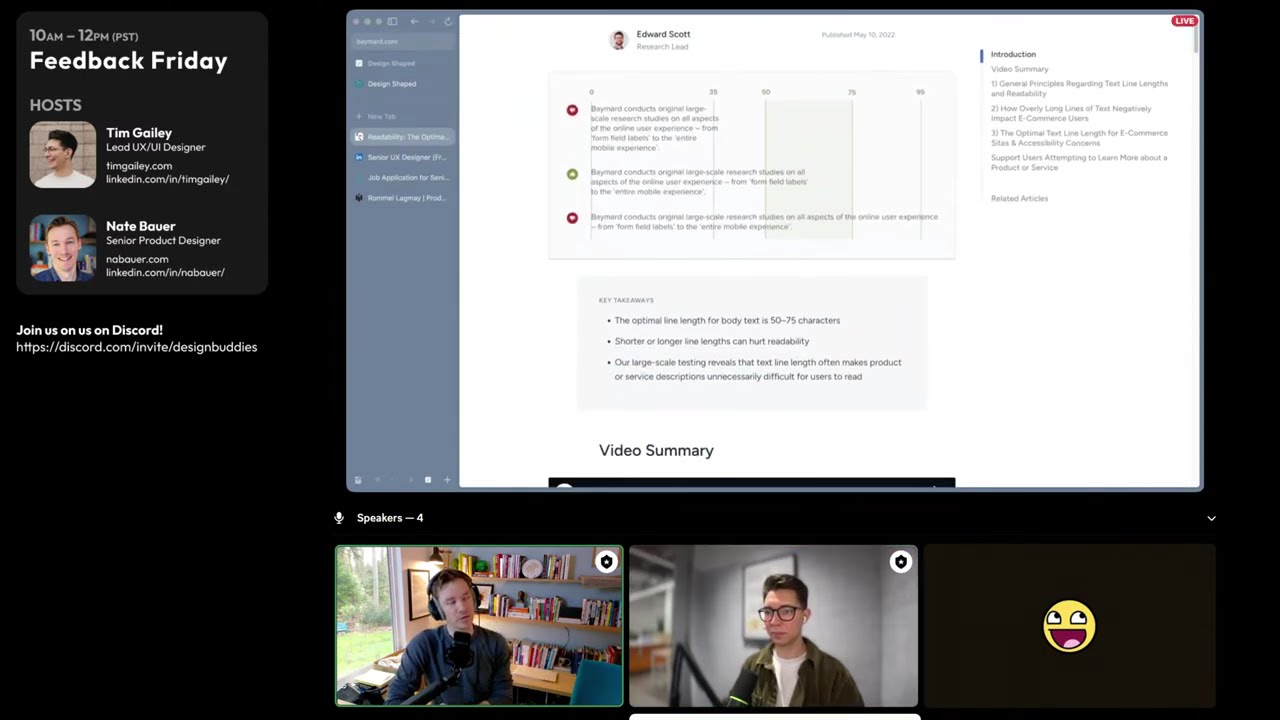The height and width of the screenshot is (720, 1280).
Task: Click Tim Gailey host photo
Action: click(63, 155)
